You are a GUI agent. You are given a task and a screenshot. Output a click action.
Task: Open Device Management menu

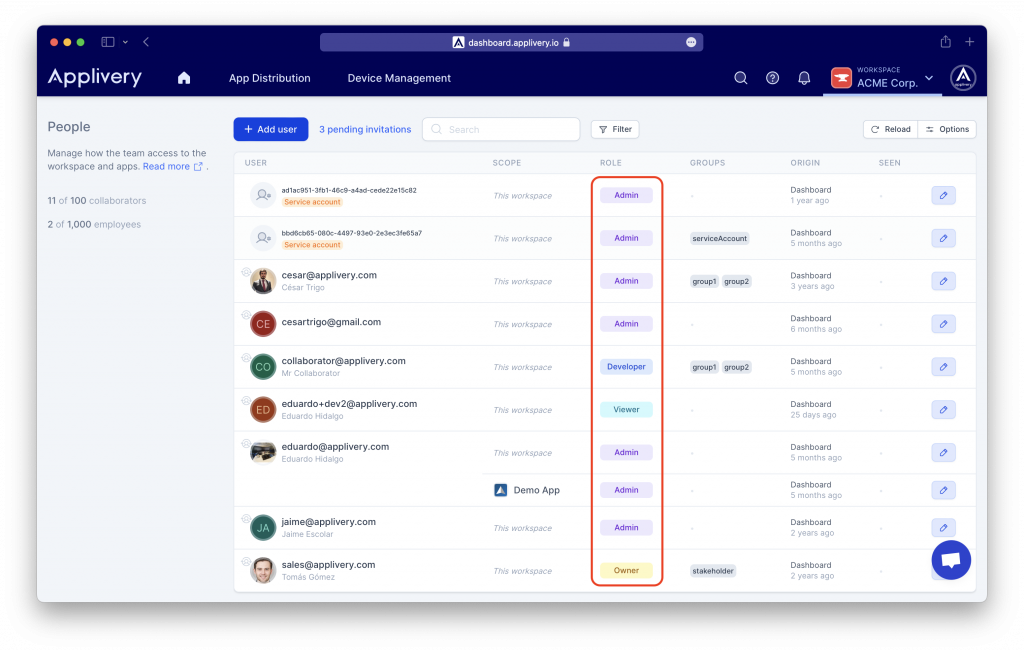coord(399,78)
